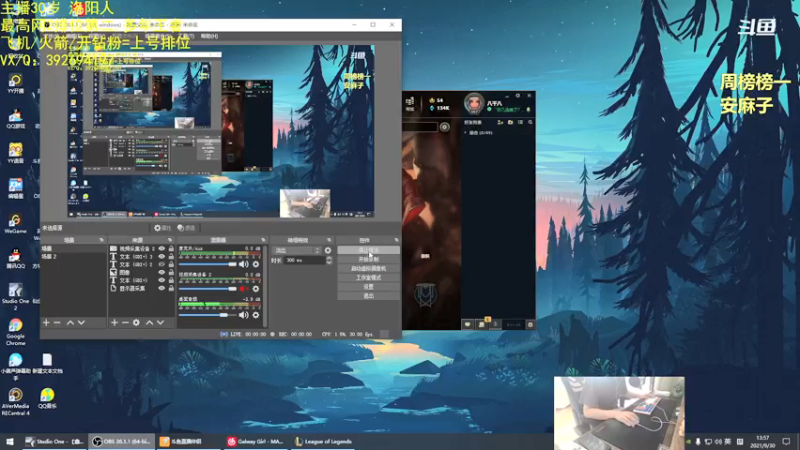Image resolution: width=800 pixels, height=450 pixels.
Task: Toggle lock of the image source row
Action: point(171,272)
